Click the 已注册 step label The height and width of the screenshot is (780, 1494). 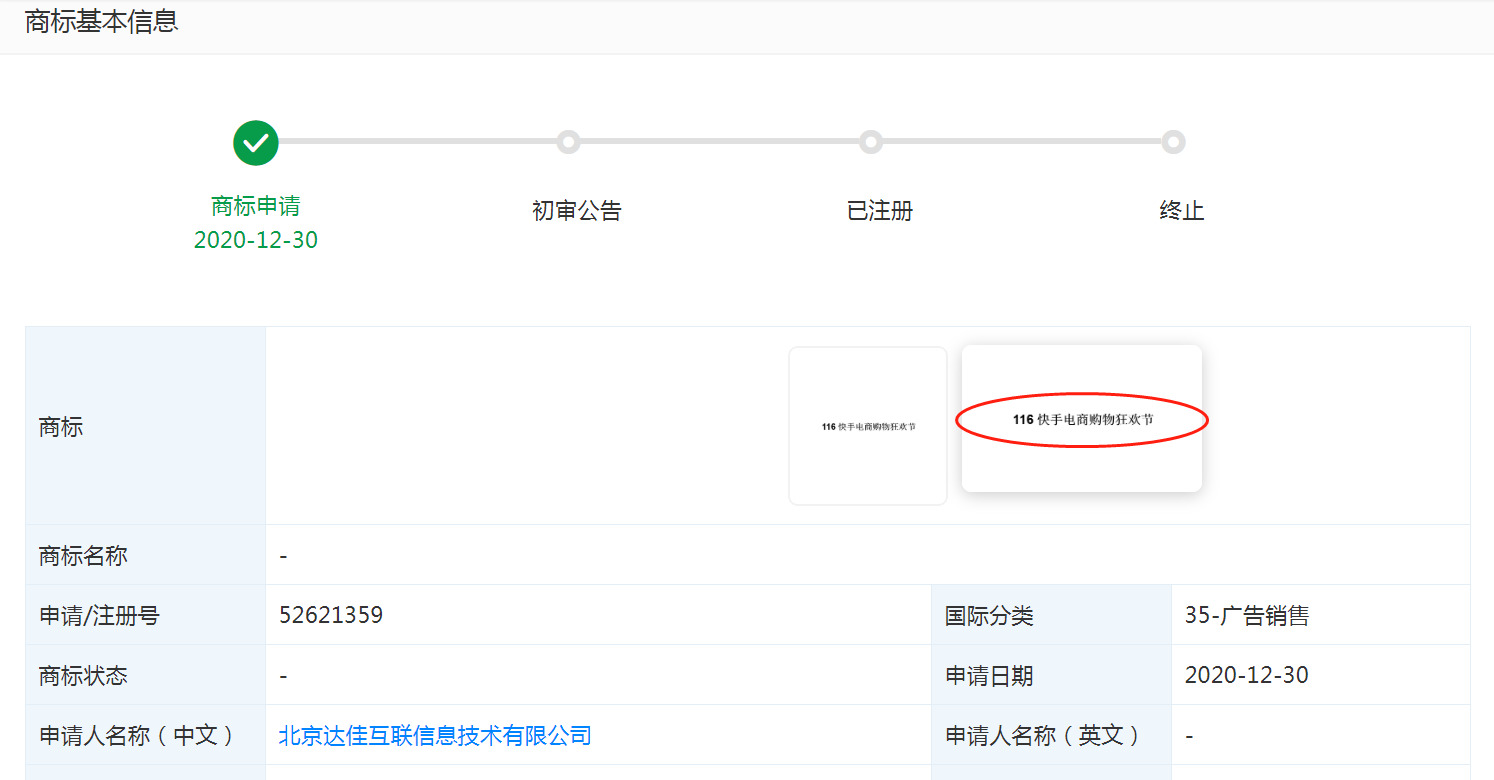point(880,211)
